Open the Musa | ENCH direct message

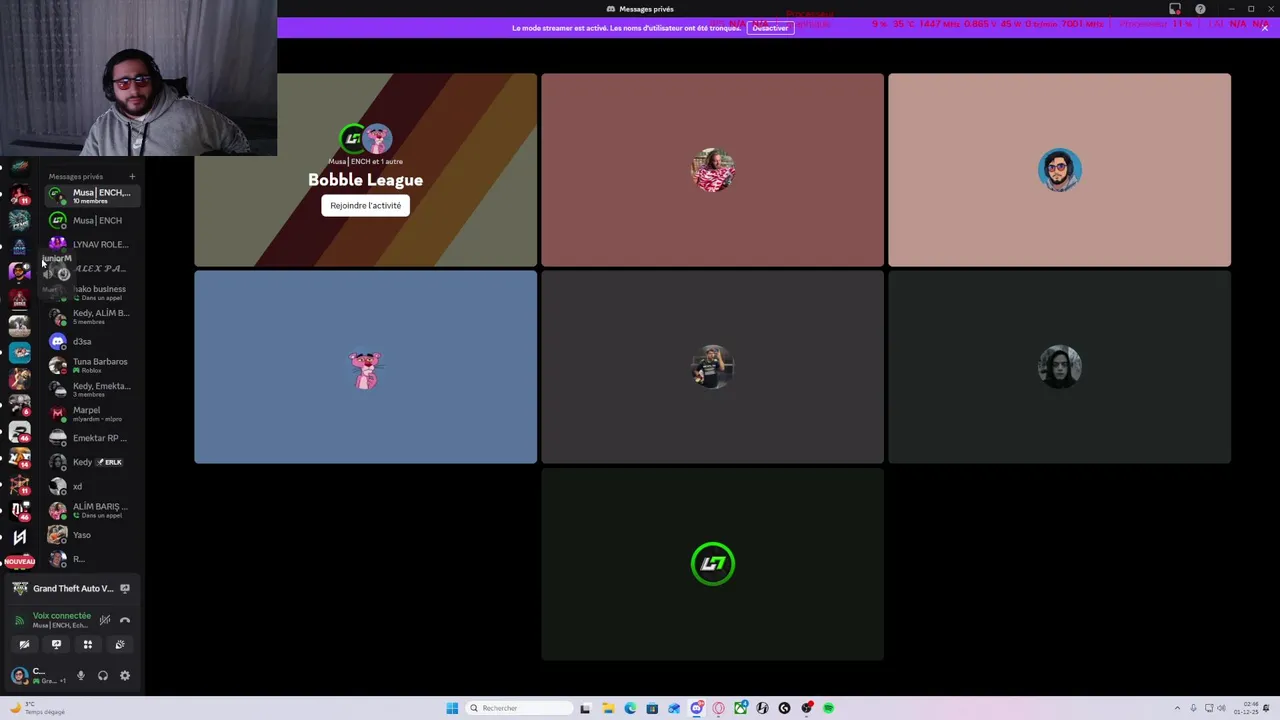pyautogui.click(x=93, y=220)
